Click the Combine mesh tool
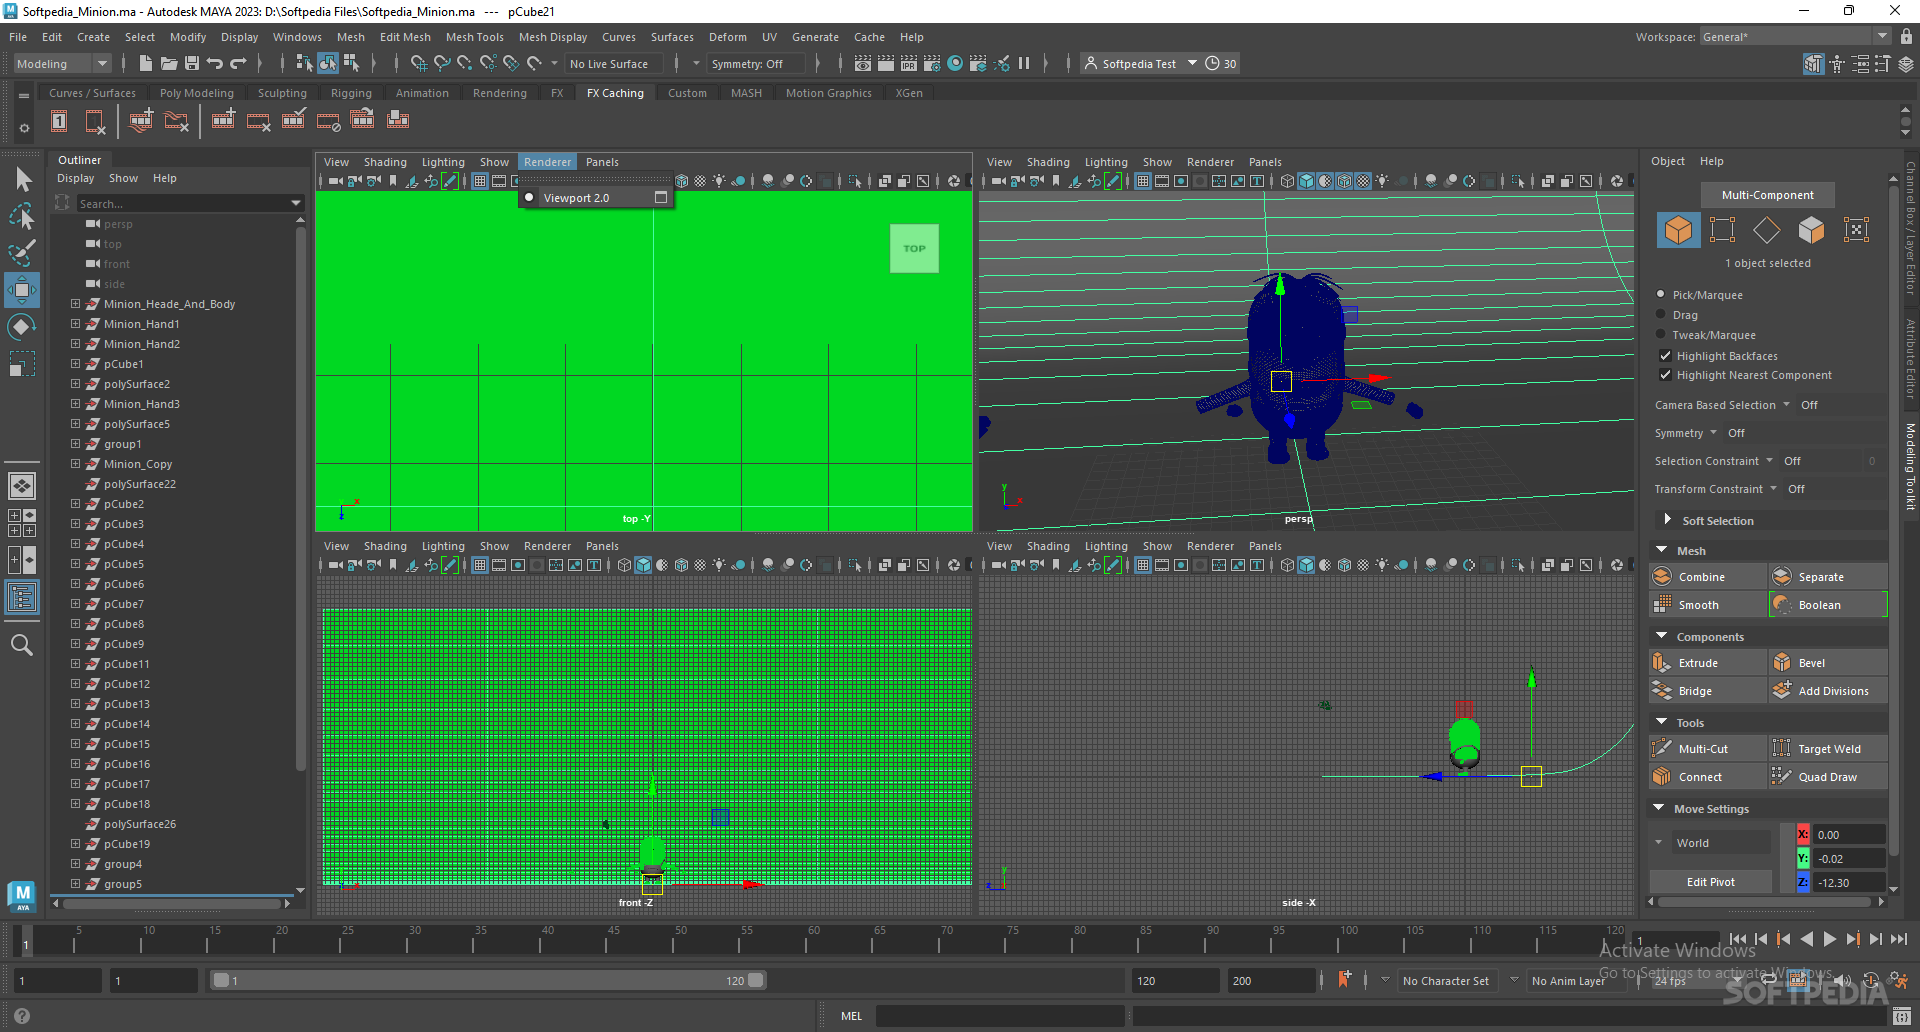 1708,577
